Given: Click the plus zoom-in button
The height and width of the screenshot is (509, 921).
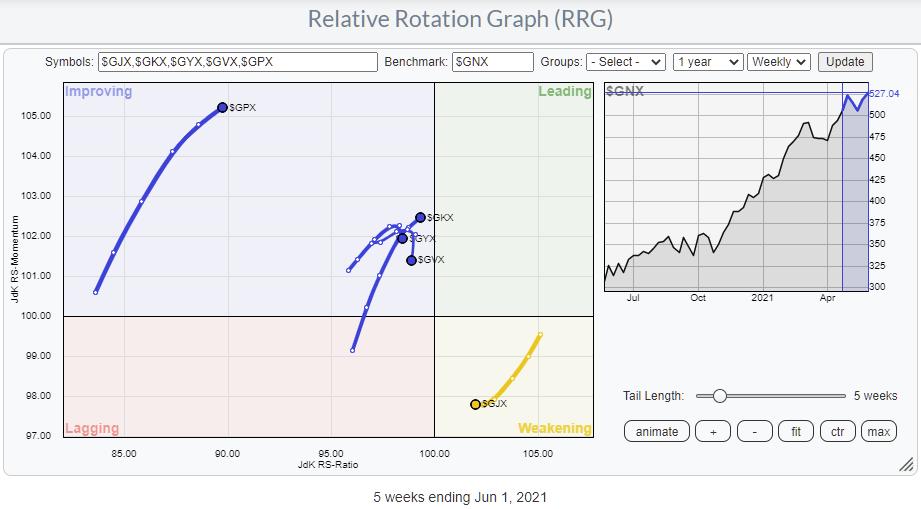Looking at the screenshot, I should tap(713, 432).
